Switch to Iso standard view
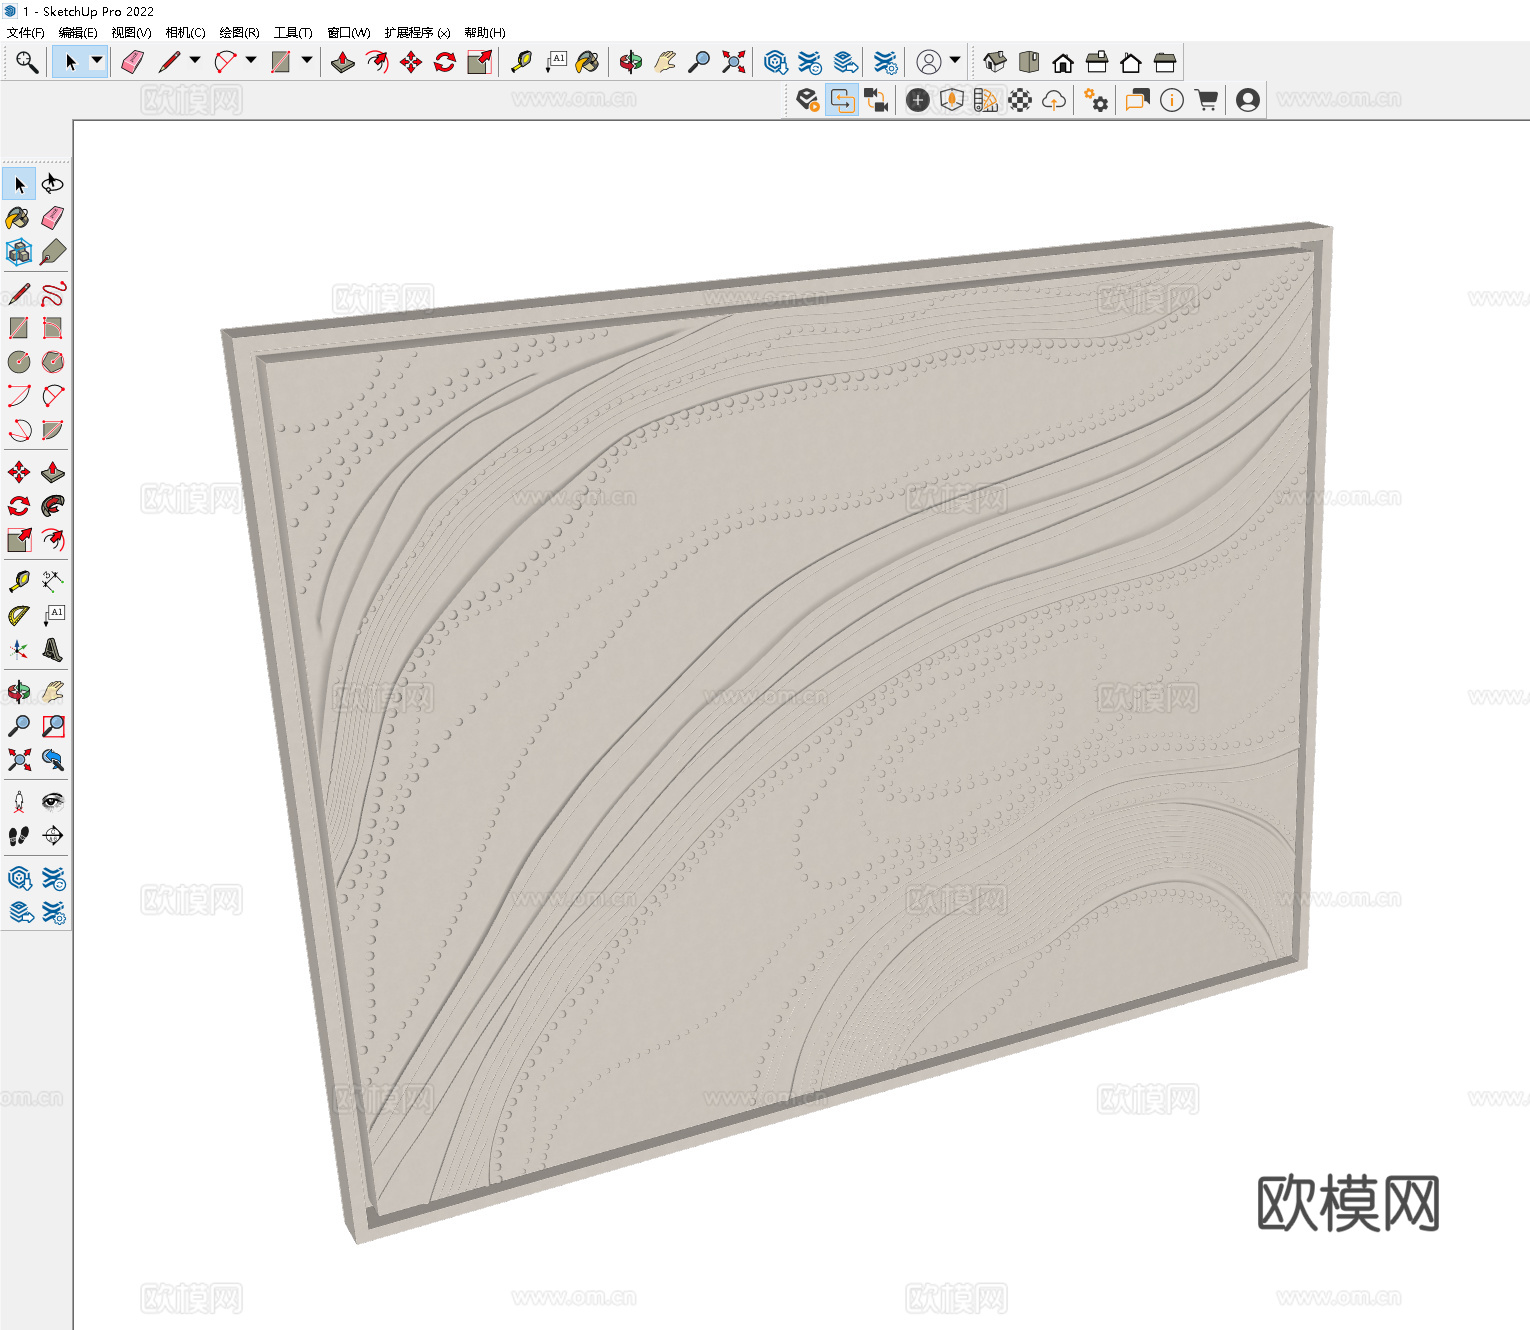The image size is (1530, 1330). point(995,62)
